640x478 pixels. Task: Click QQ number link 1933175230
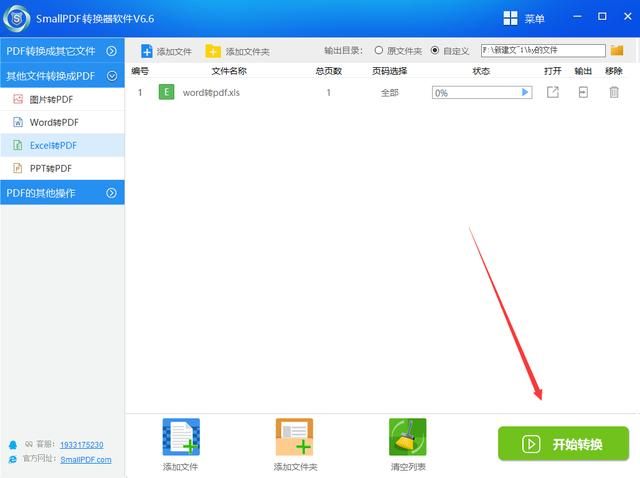pos(82,445)
